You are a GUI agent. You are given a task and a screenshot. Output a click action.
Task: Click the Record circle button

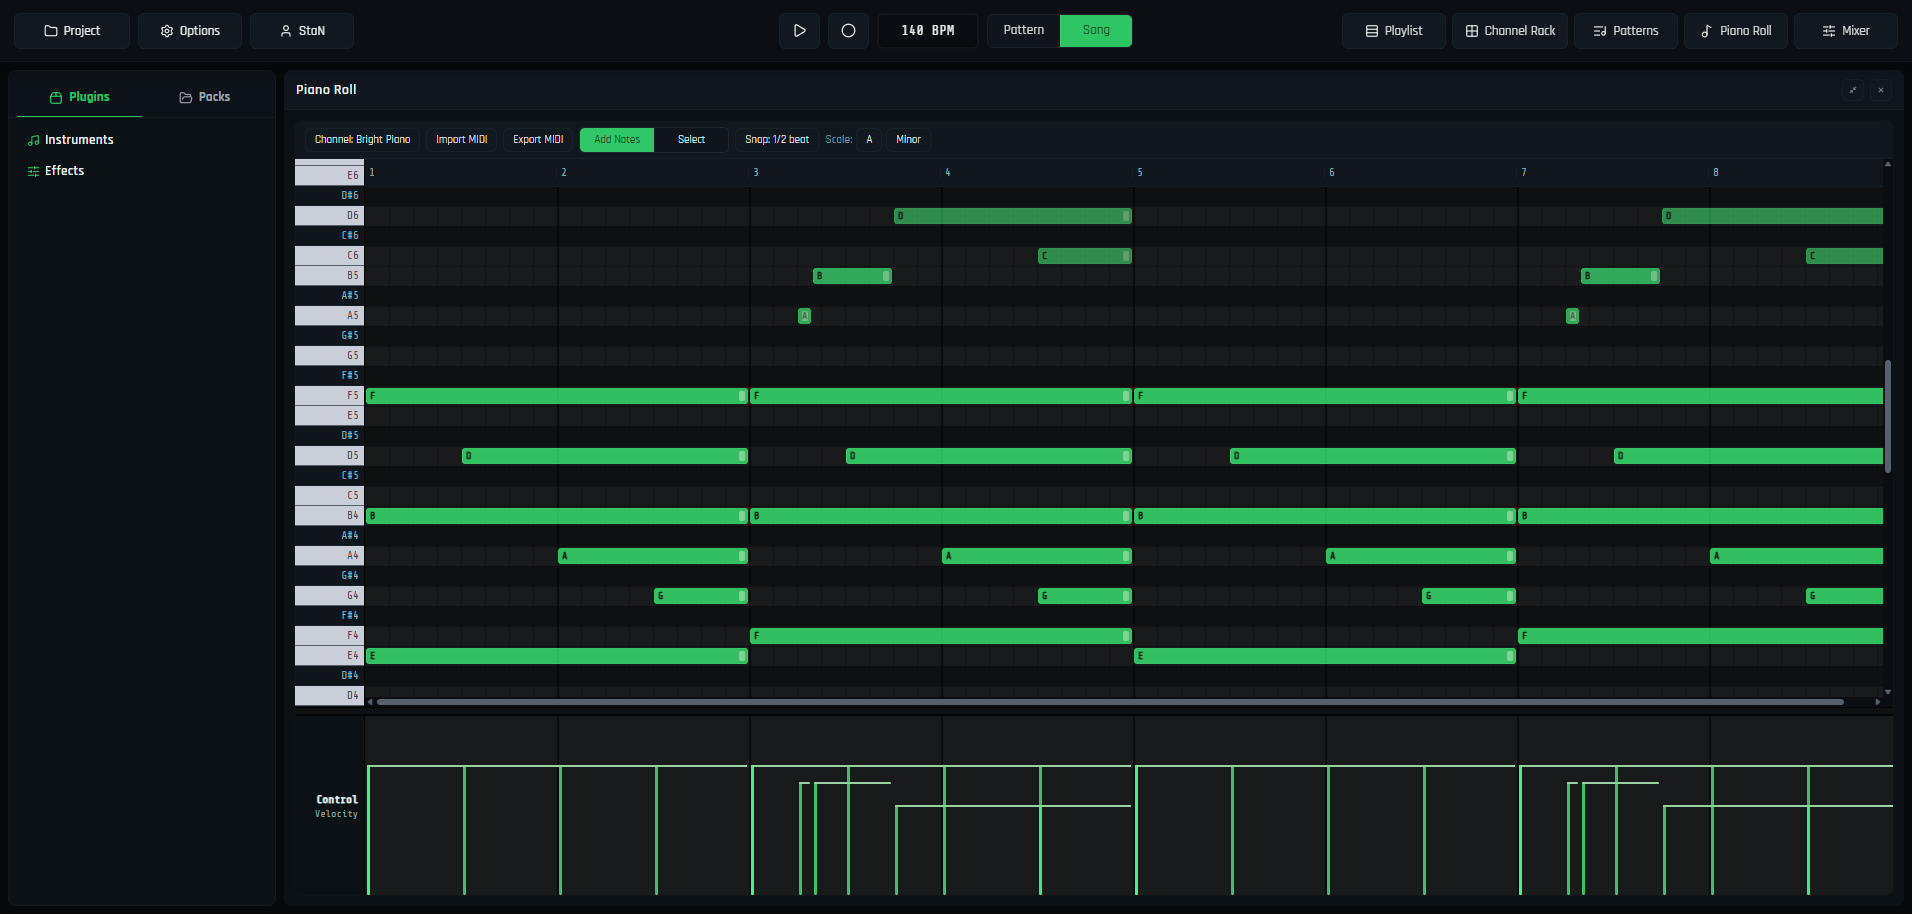point(848,31)
